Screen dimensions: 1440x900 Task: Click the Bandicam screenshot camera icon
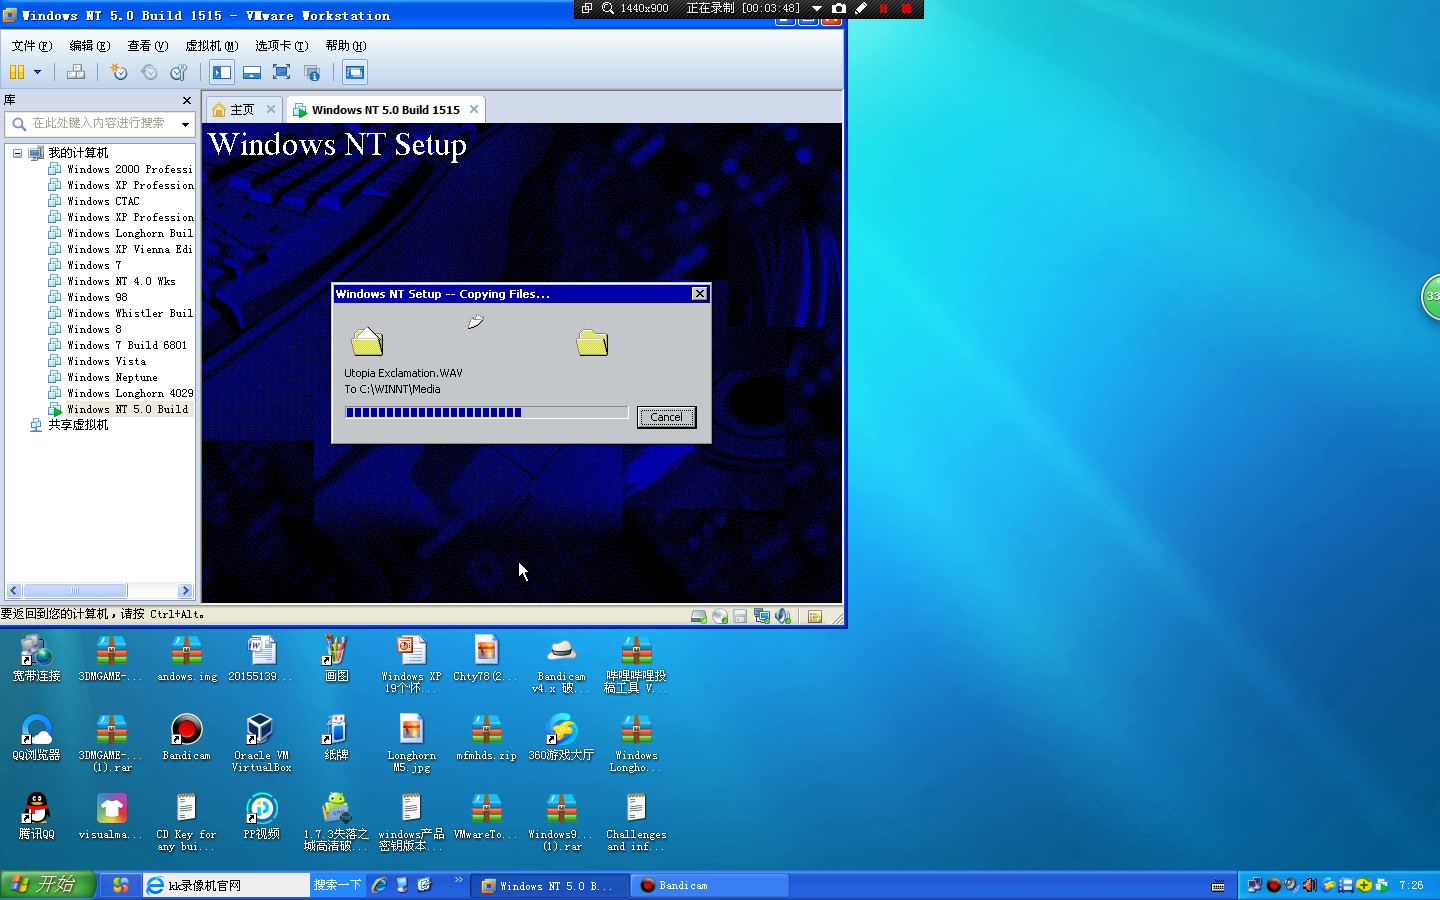coord(839,8)
